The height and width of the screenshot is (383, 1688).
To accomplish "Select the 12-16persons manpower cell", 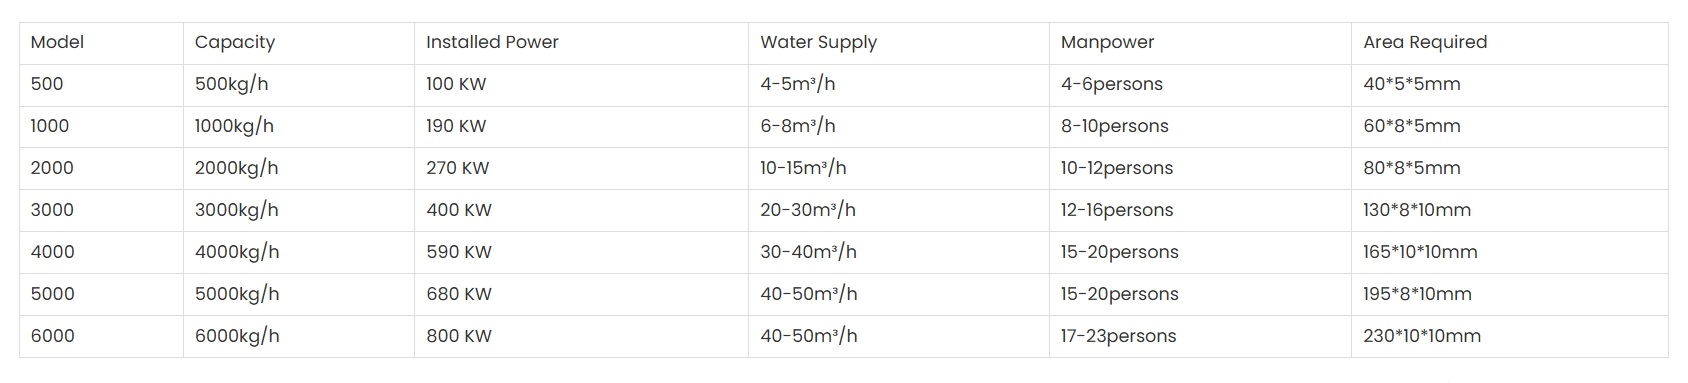I will (1200, 211).
